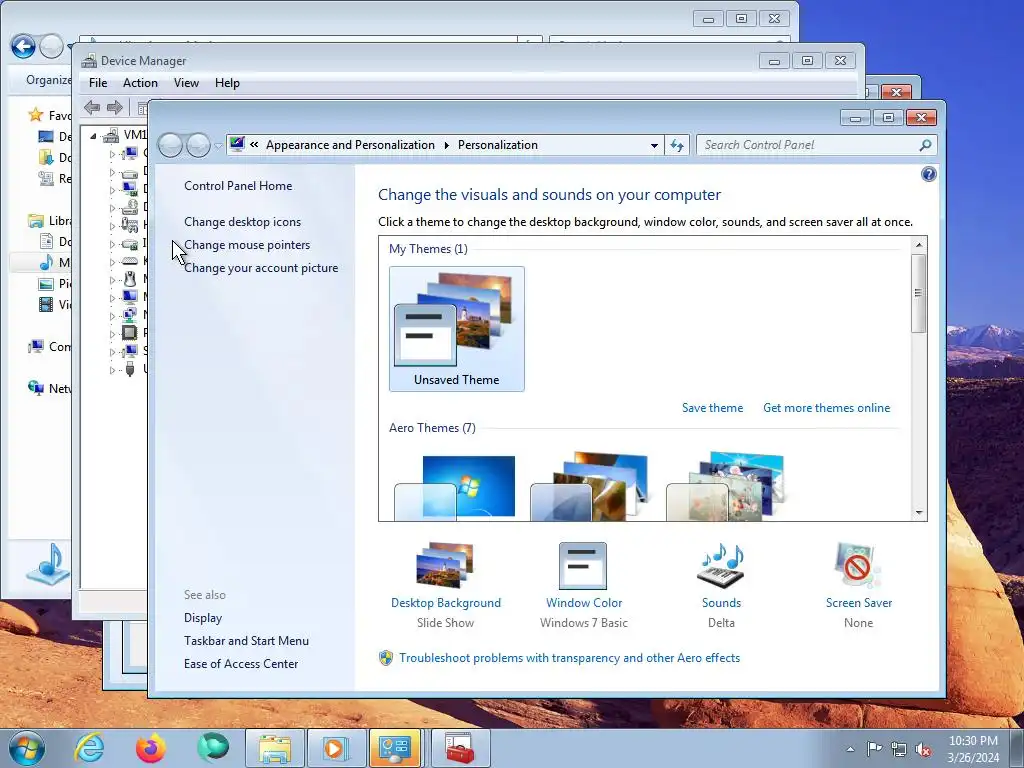Select the Windows 7 Aero theme thumbnail

click(x=455, y=487)
